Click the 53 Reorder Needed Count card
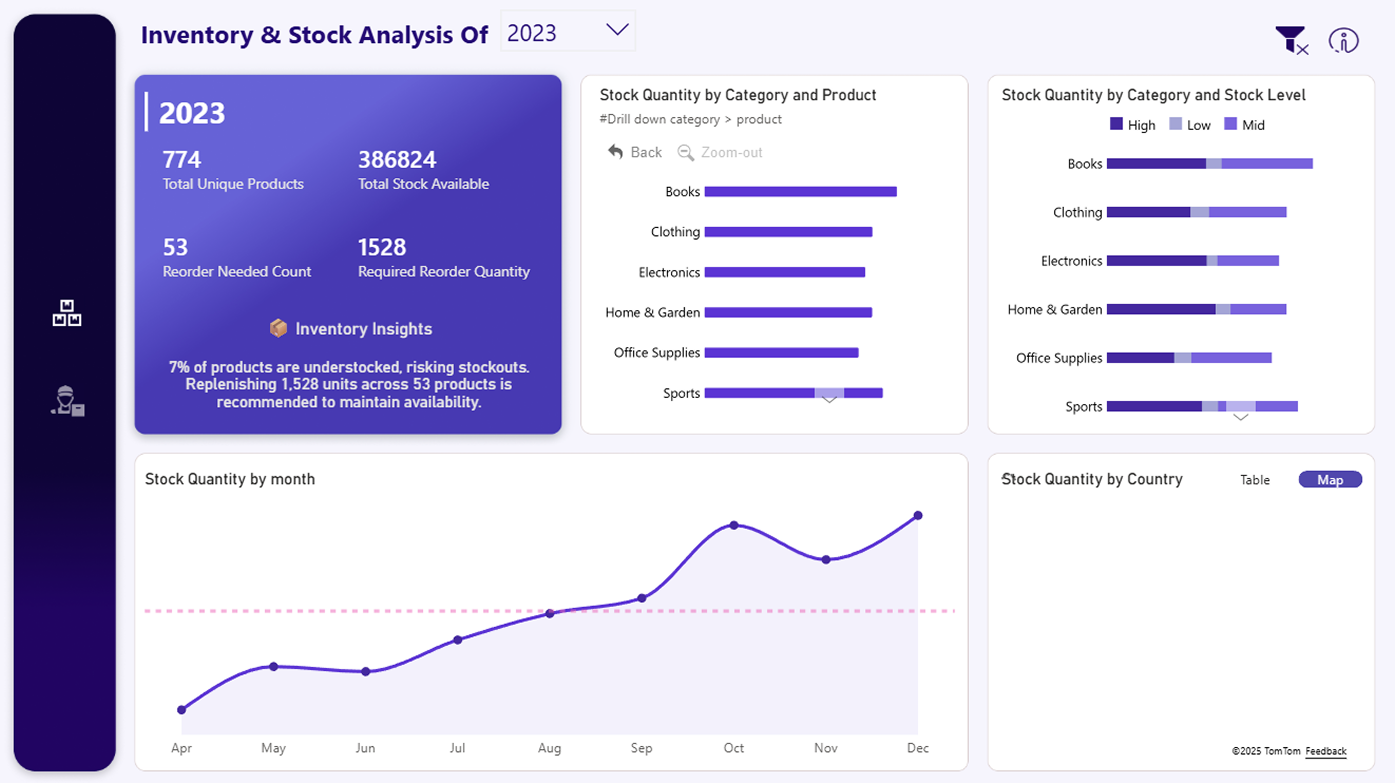Viewport: 1395px width, 783px height. coord(237,257)
